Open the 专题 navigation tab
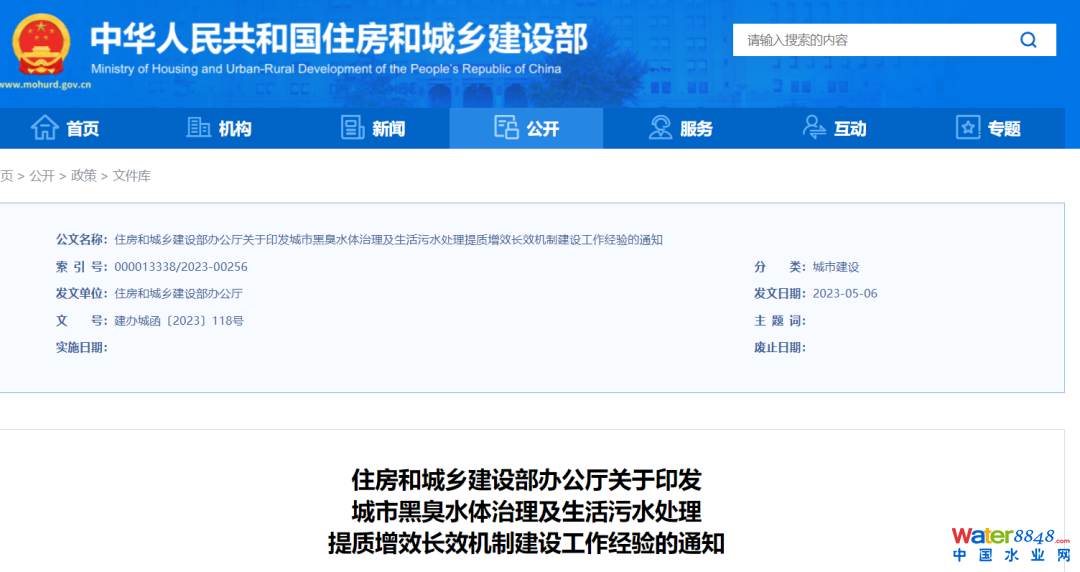This screenshot has height=572, width=1080. point(1003,129)
